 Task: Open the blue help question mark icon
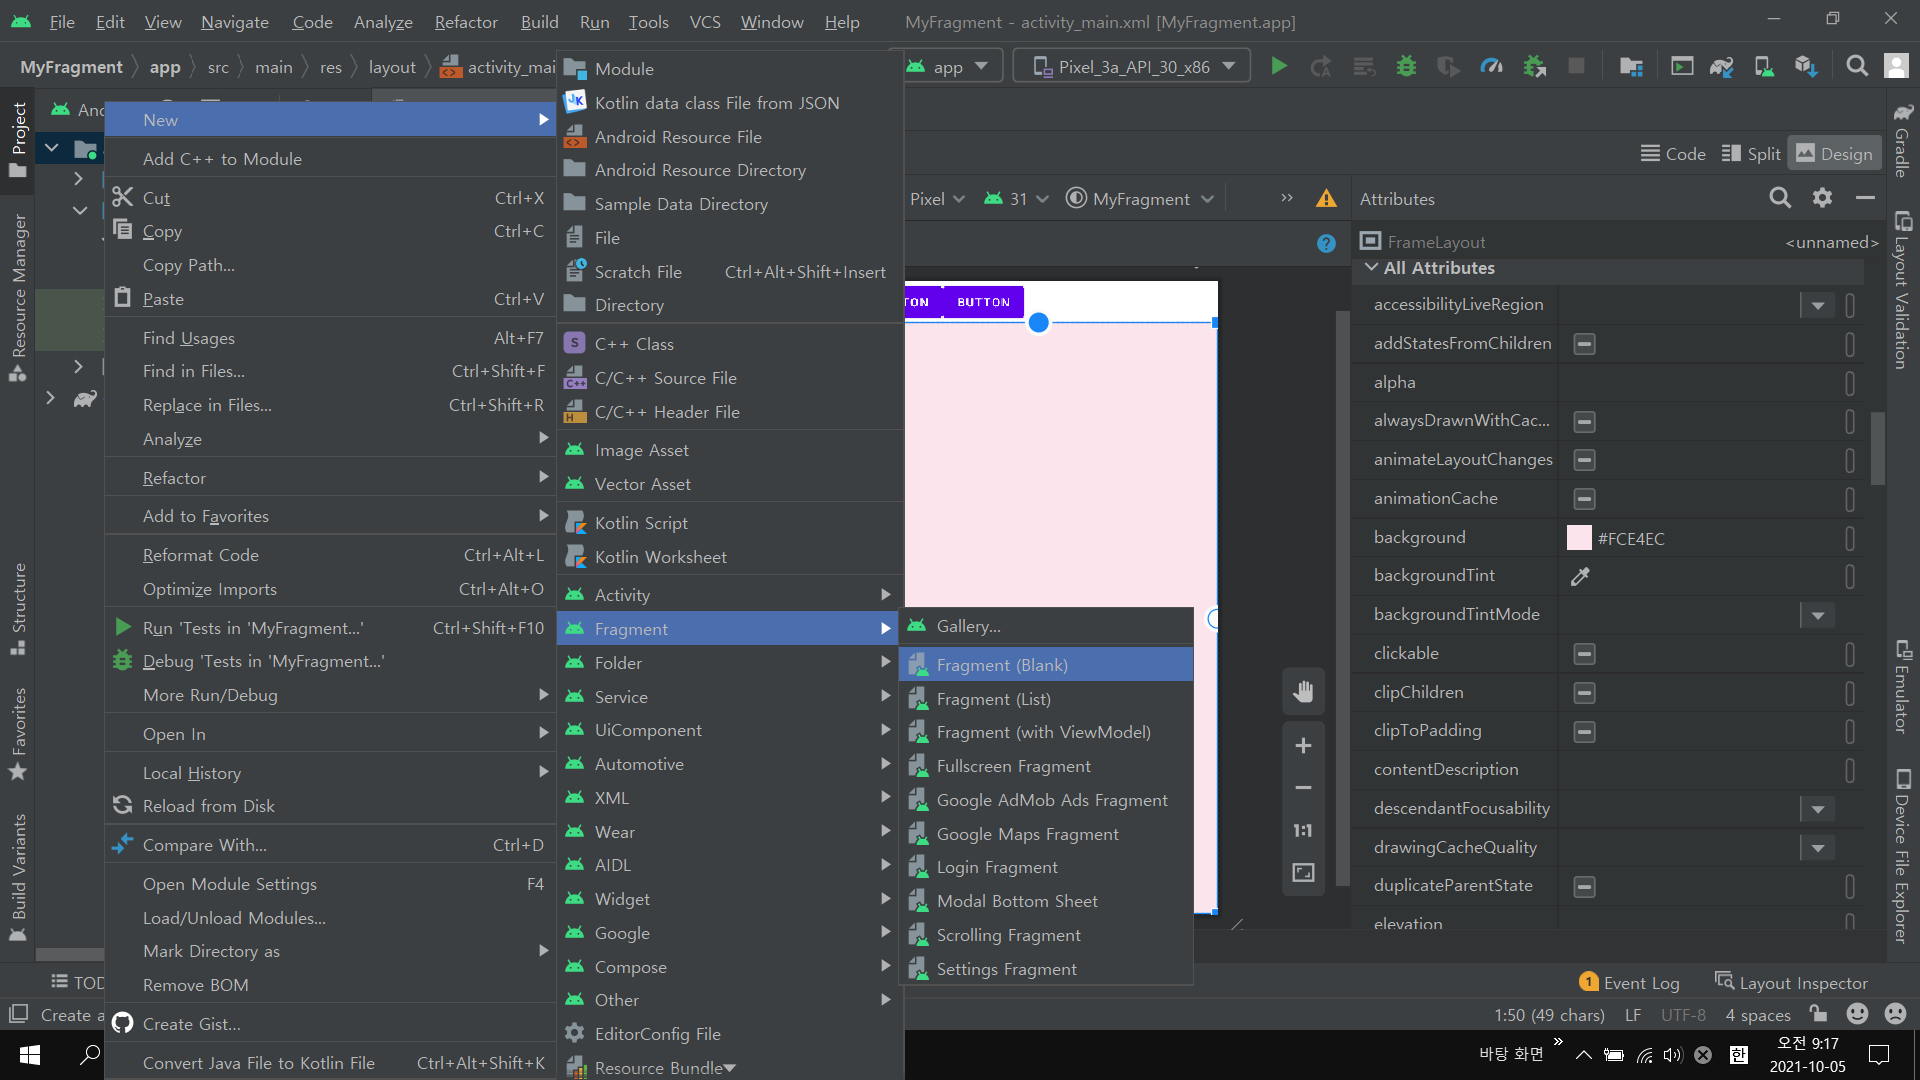(x=1326, y=244)
